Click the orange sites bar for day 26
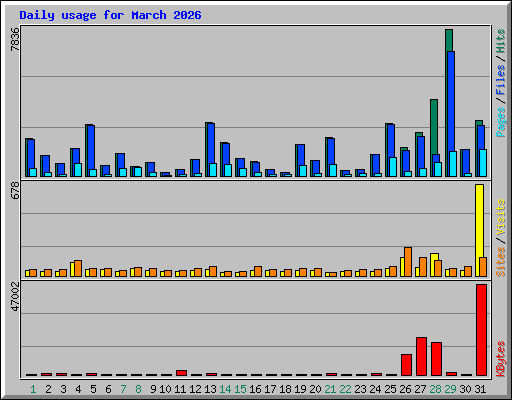The image size is (512, 400). [x=408, y=262]
